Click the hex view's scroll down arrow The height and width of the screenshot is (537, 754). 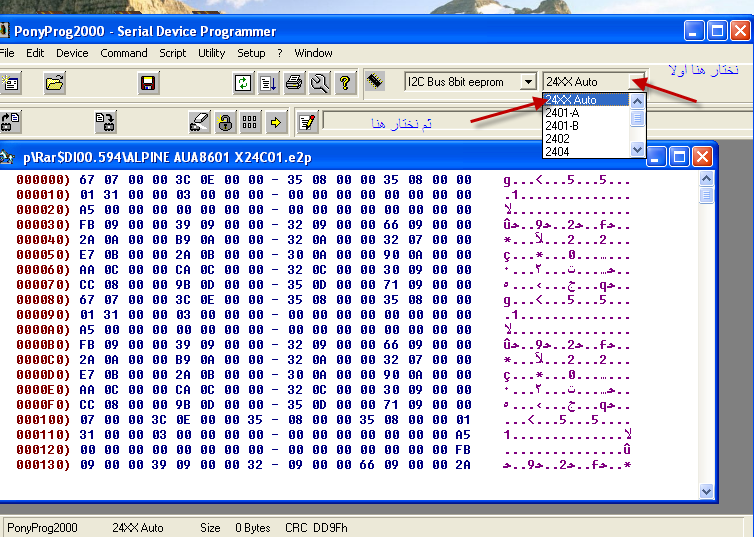pyautogui.click(x=706, y=491)
